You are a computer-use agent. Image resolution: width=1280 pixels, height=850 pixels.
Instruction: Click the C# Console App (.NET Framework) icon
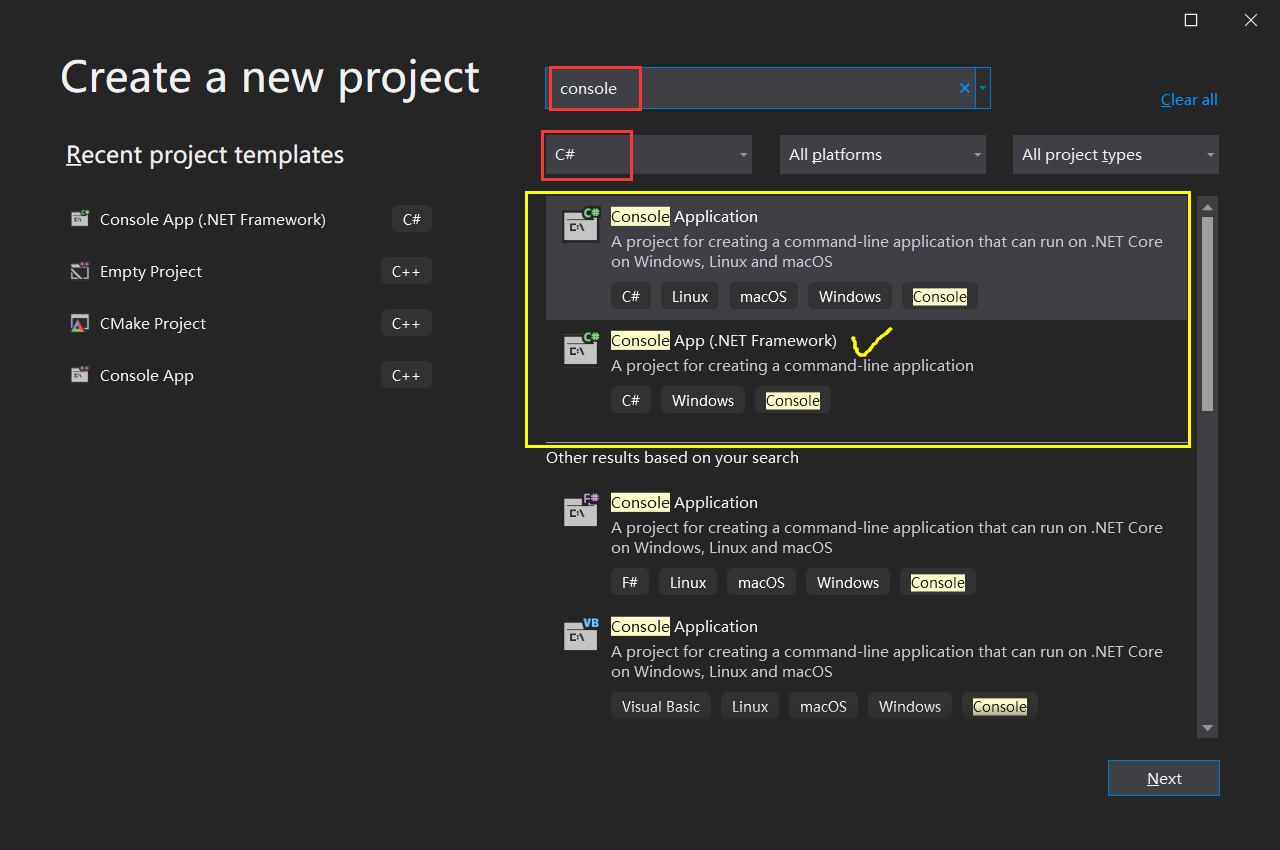580,349
